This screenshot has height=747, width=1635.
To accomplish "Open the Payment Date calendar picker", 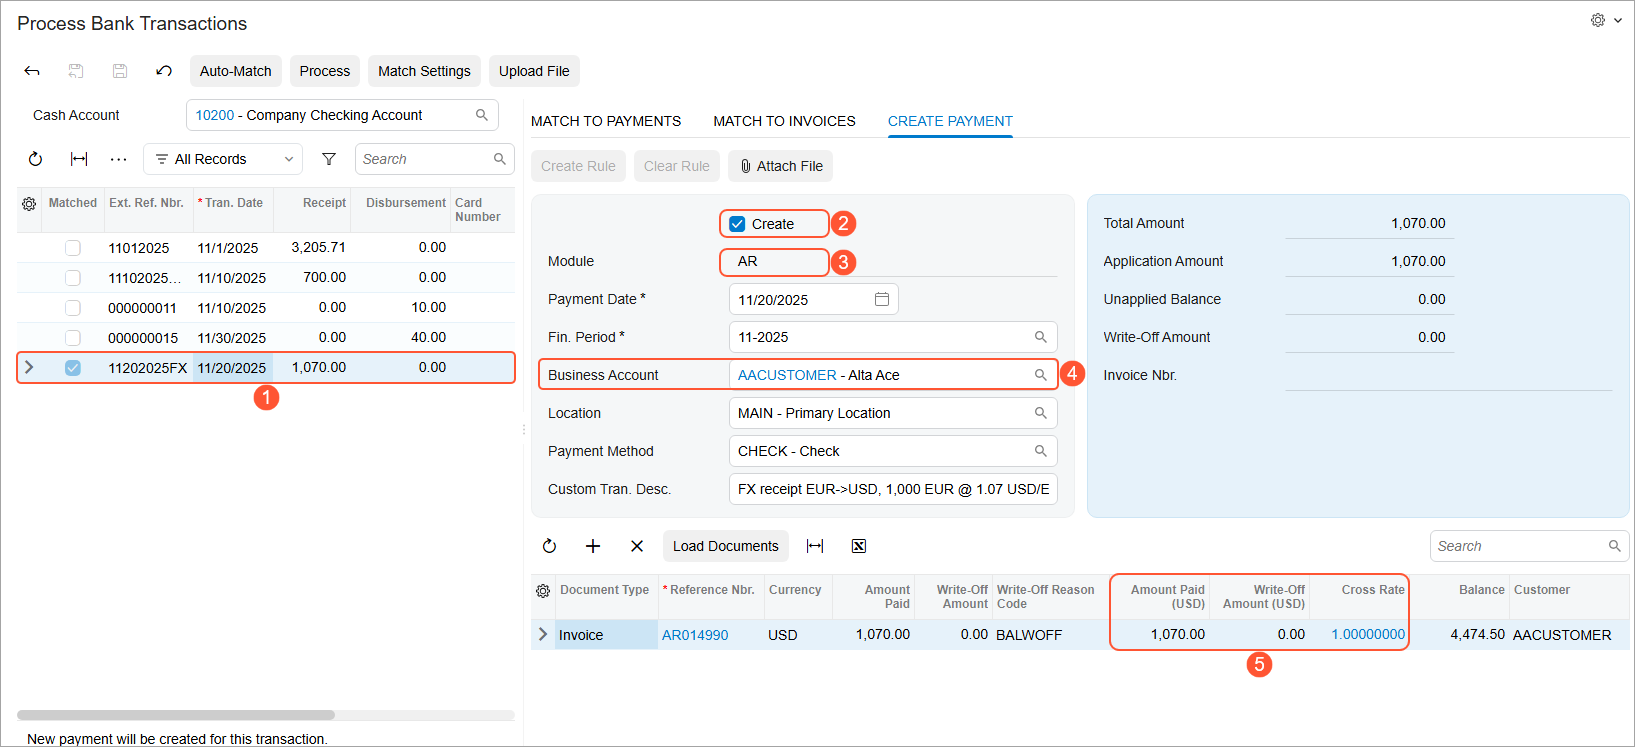I will tap(882, 299).
